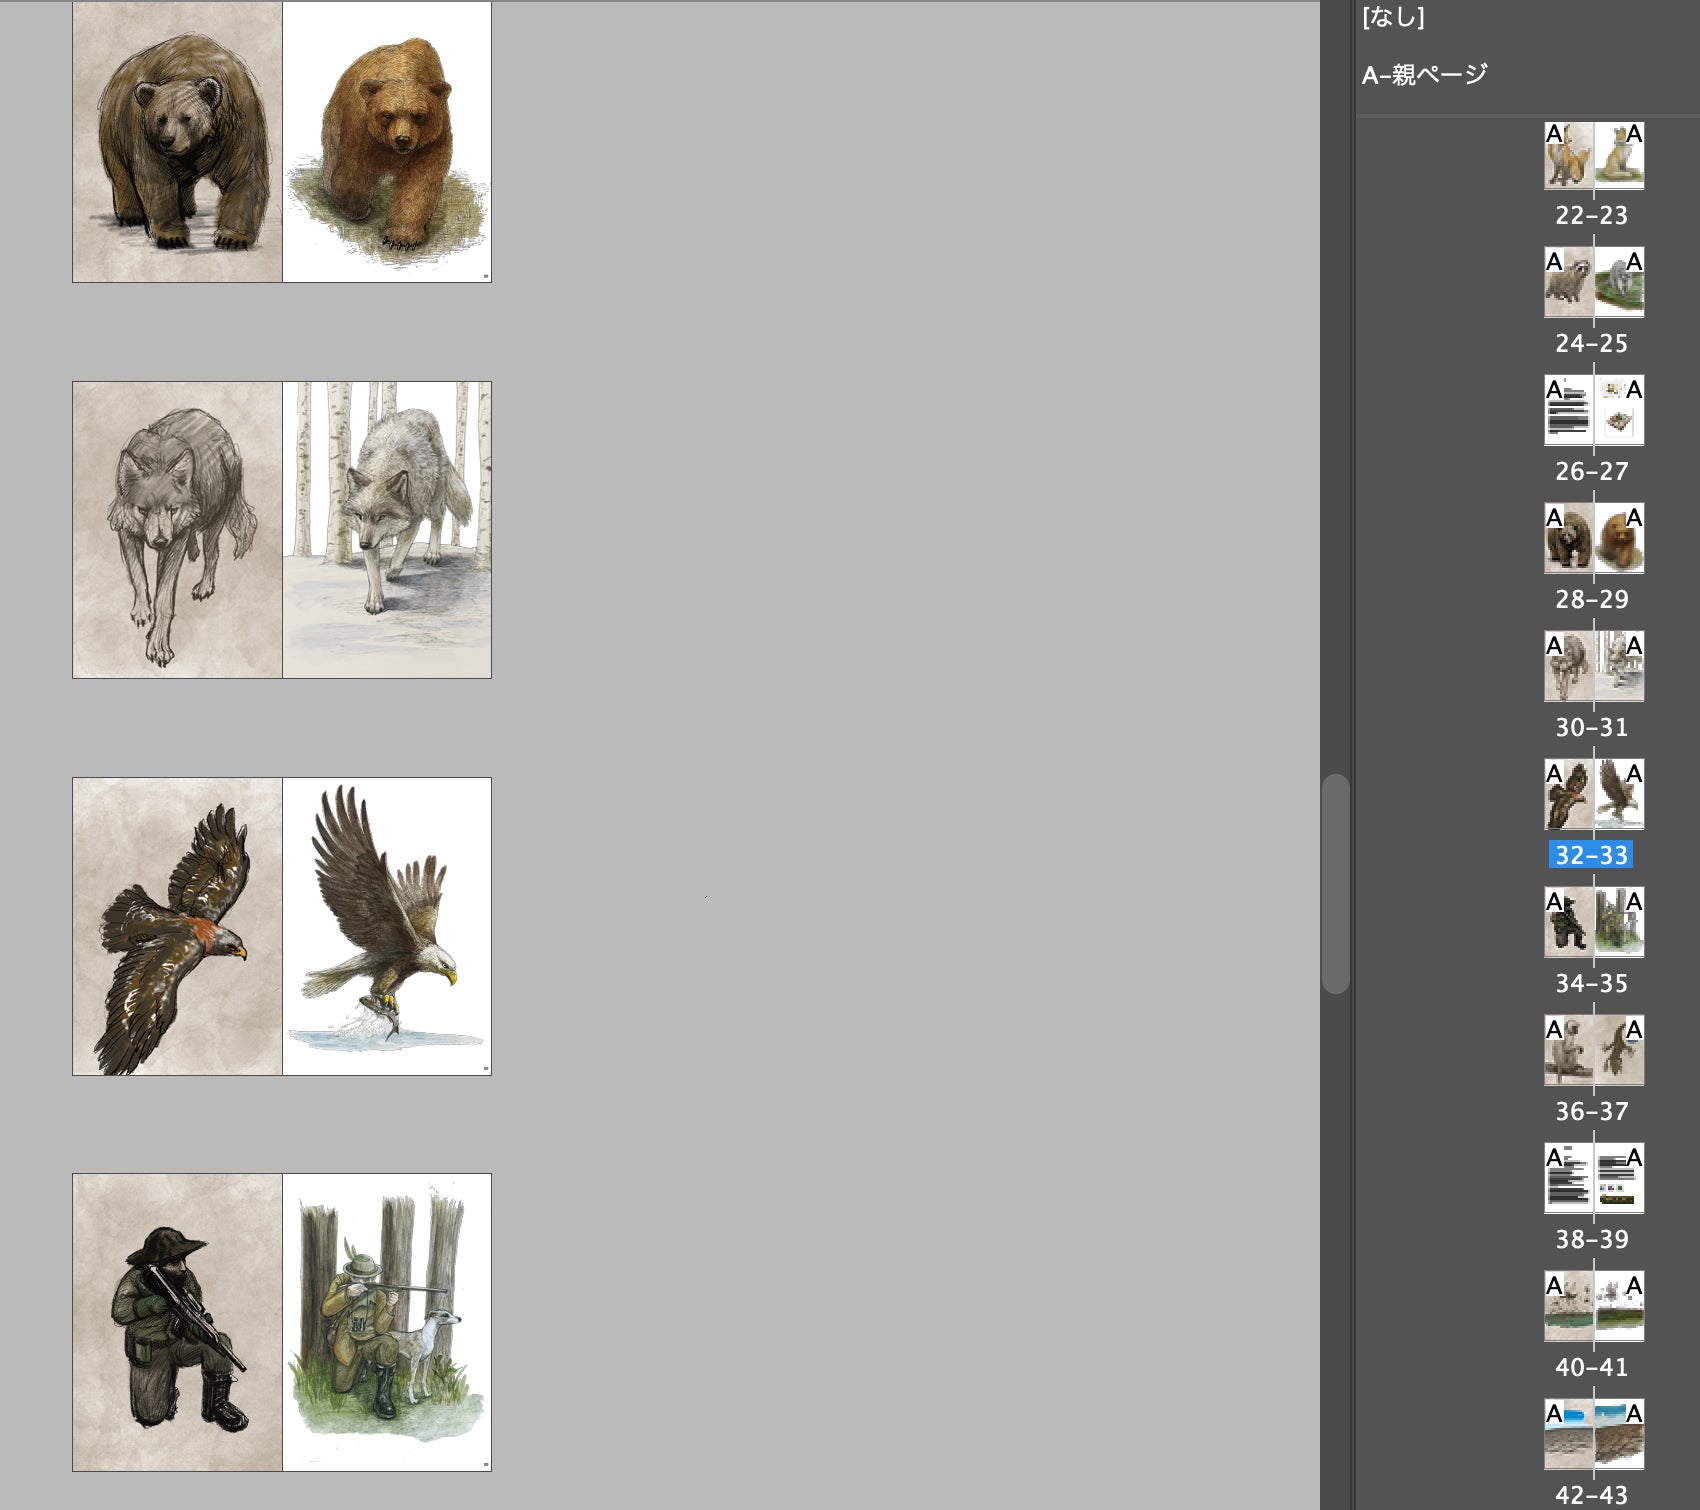1700x1510 pixels.
Task: Select the 42-43 spread thumbnail
Action: pos(1593,1435)
